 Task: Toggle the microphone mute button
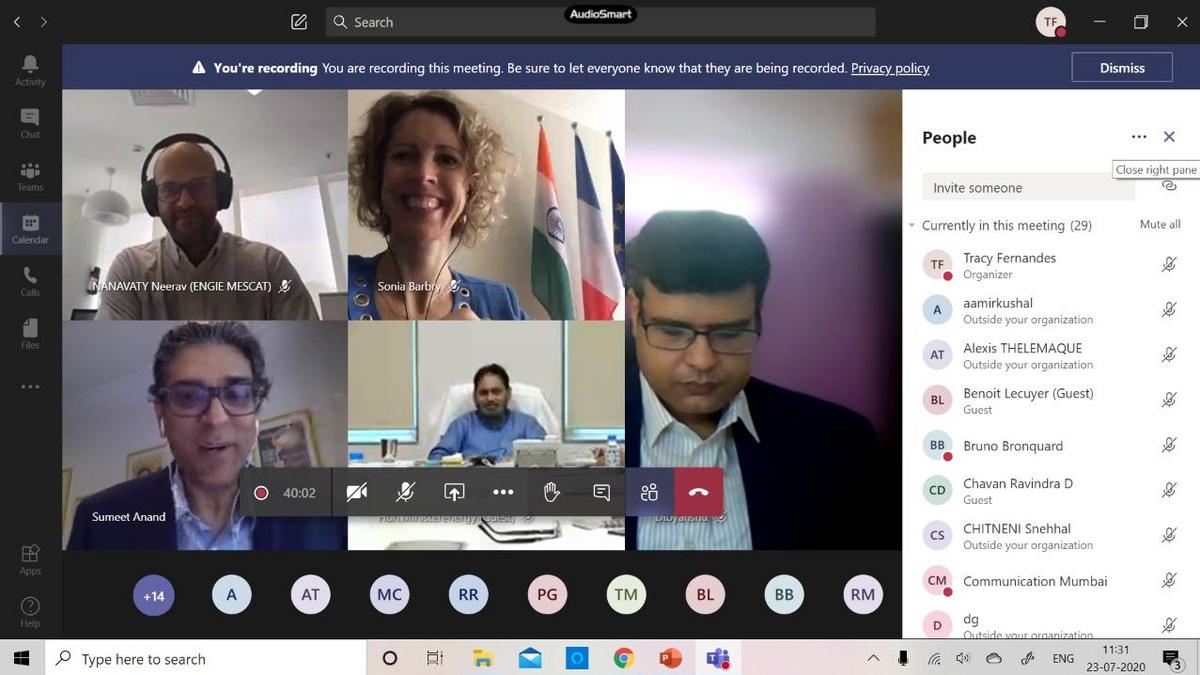tap(405, 492)
